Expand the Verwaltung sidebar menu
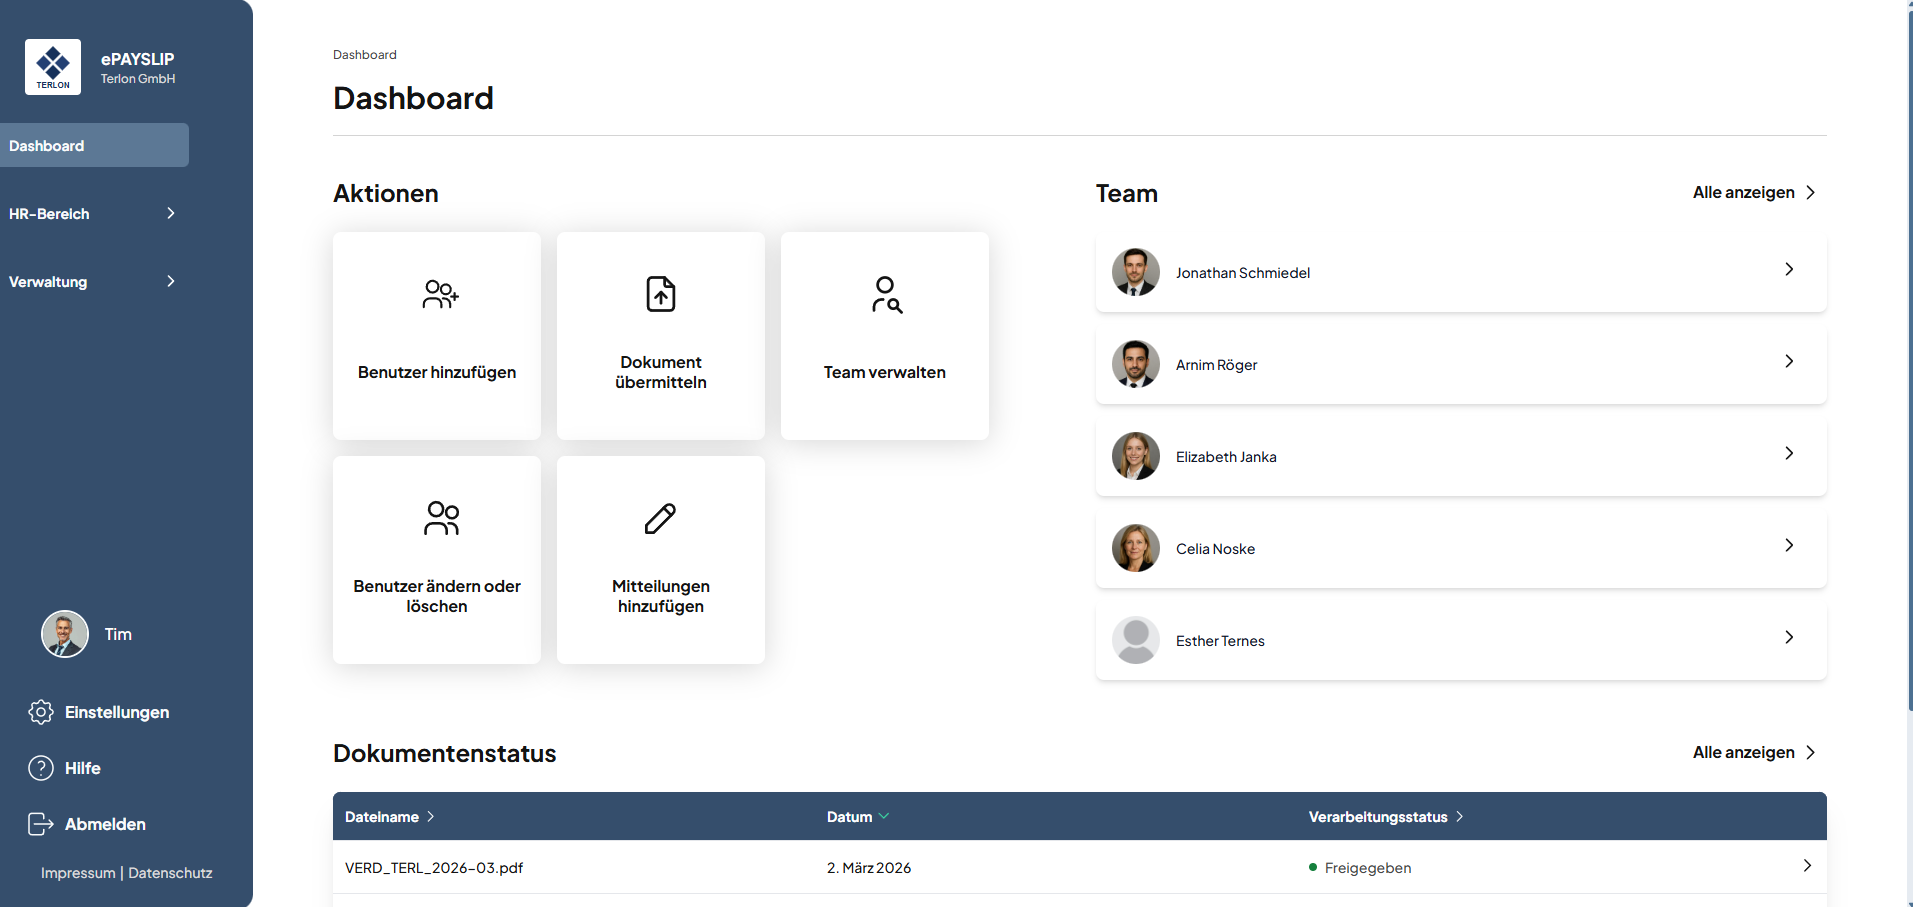The height and width of the screenshot is (907, 1913). coord(93,282)
